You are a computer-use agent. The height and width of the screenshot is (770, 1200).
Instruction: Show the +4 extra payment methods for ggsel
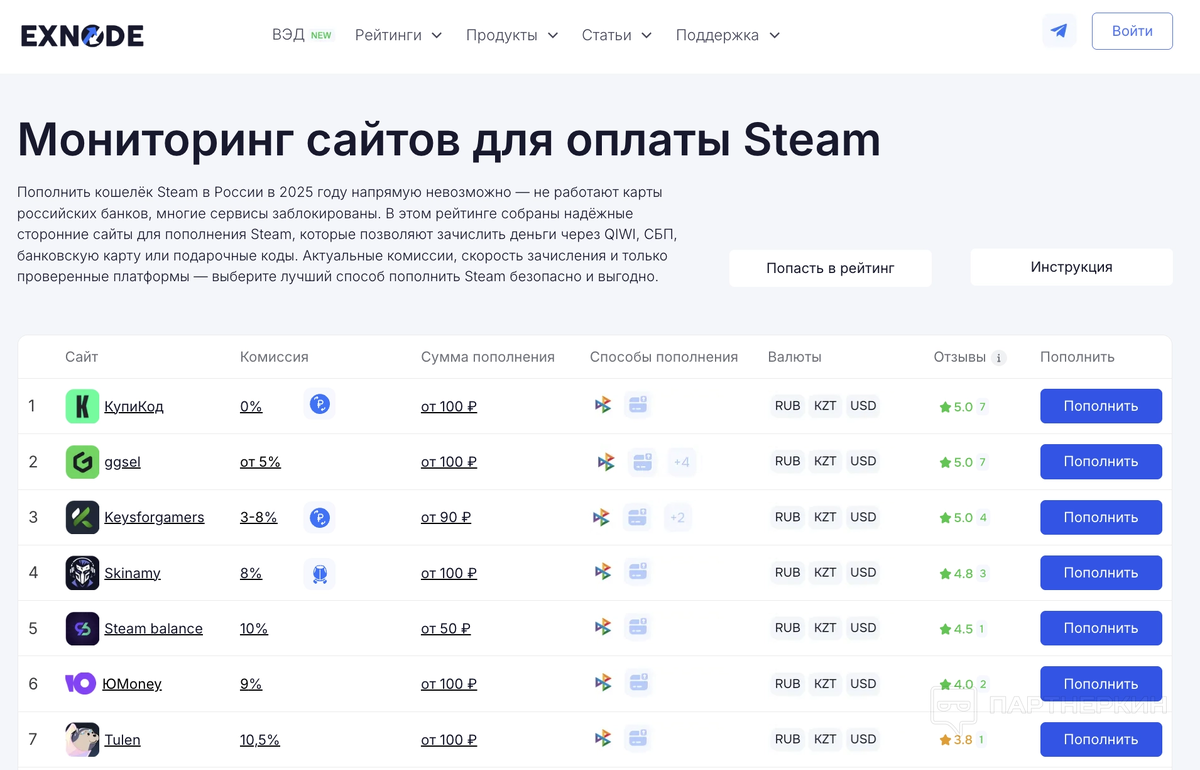point(681,462)
